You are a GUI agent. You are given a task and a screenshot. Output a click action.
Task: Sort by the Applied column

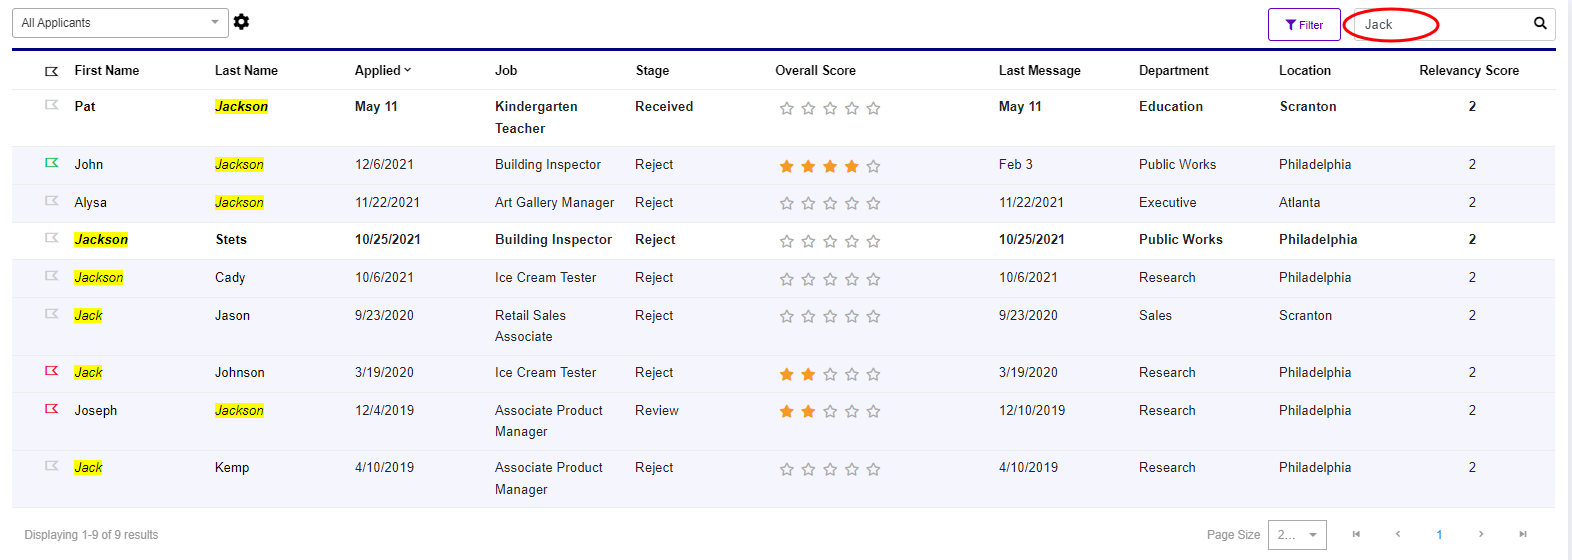tap(382, 70)
